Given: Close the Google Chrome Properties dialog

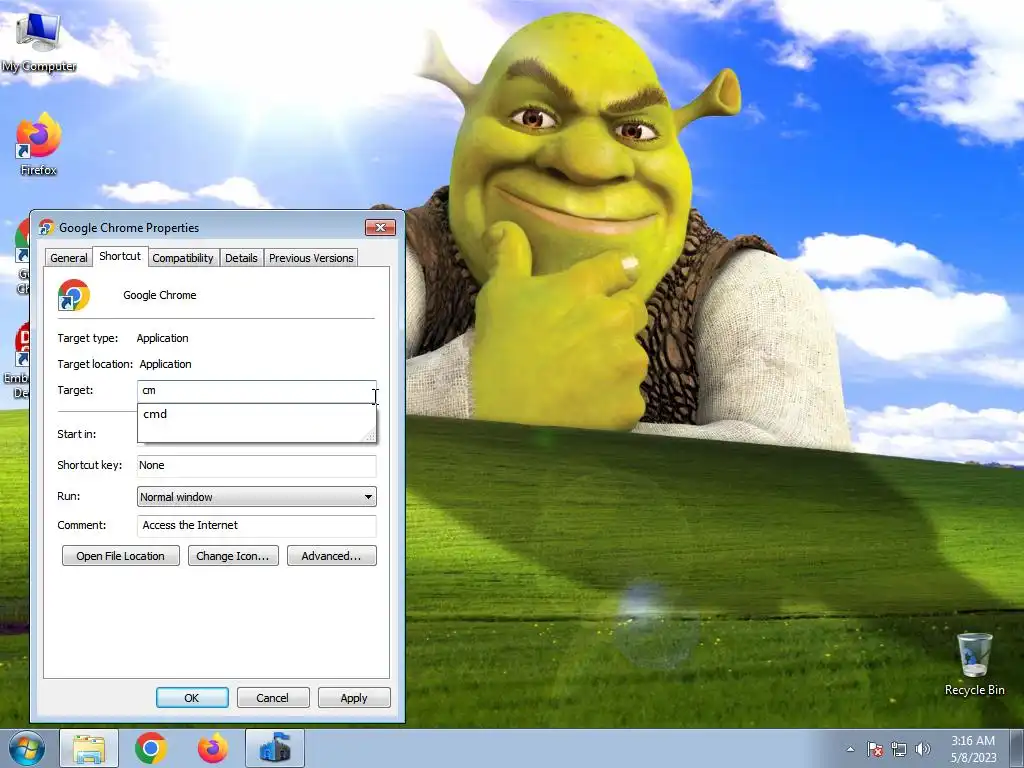Looking at the screenshot, I should pyautogui.click(x=380, y=227).
